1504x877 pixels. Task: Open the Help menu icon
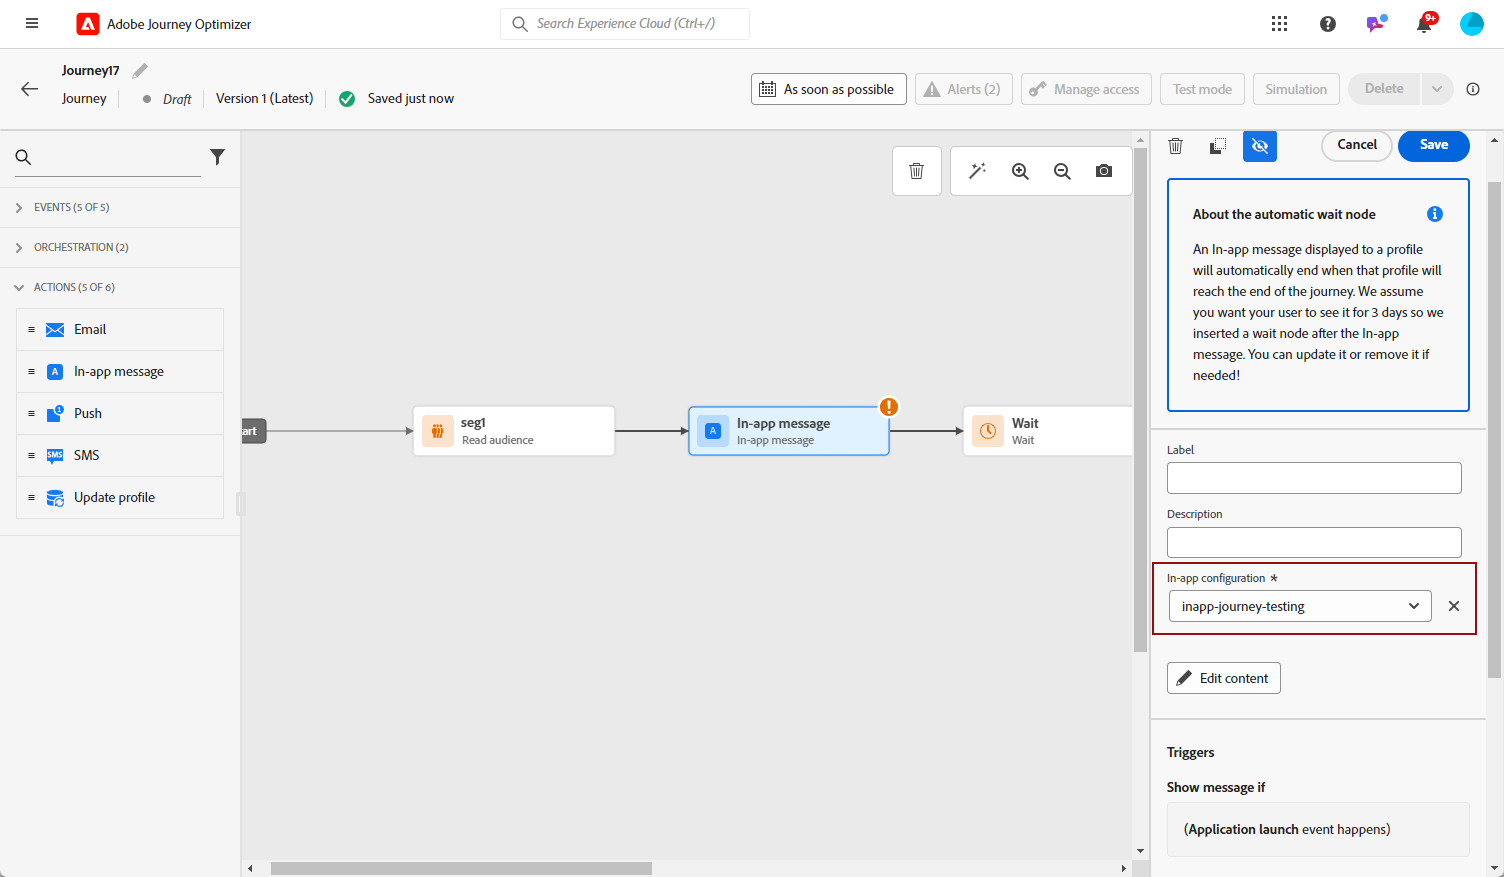1328,24
